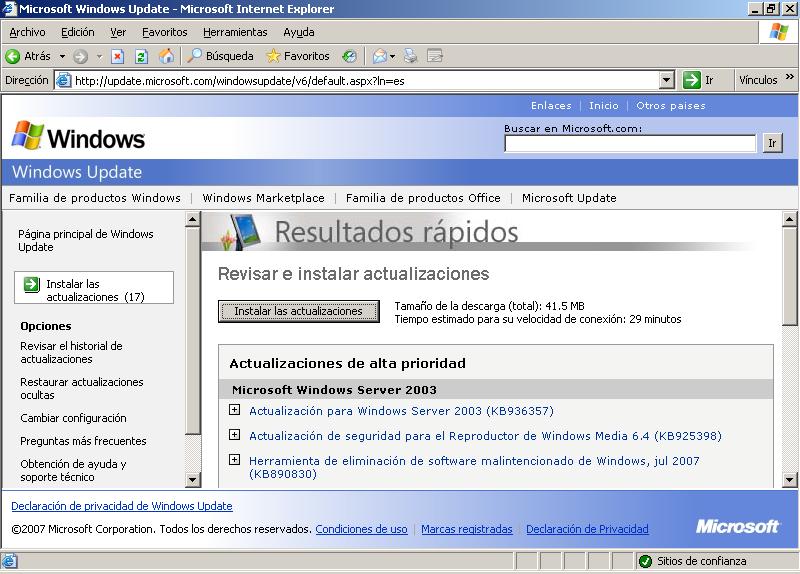The width and height of the screenshot is (800, 574).
Task: Click the Atrás back arrow icon
Action: pyautogui.click(x=13, y=56)
